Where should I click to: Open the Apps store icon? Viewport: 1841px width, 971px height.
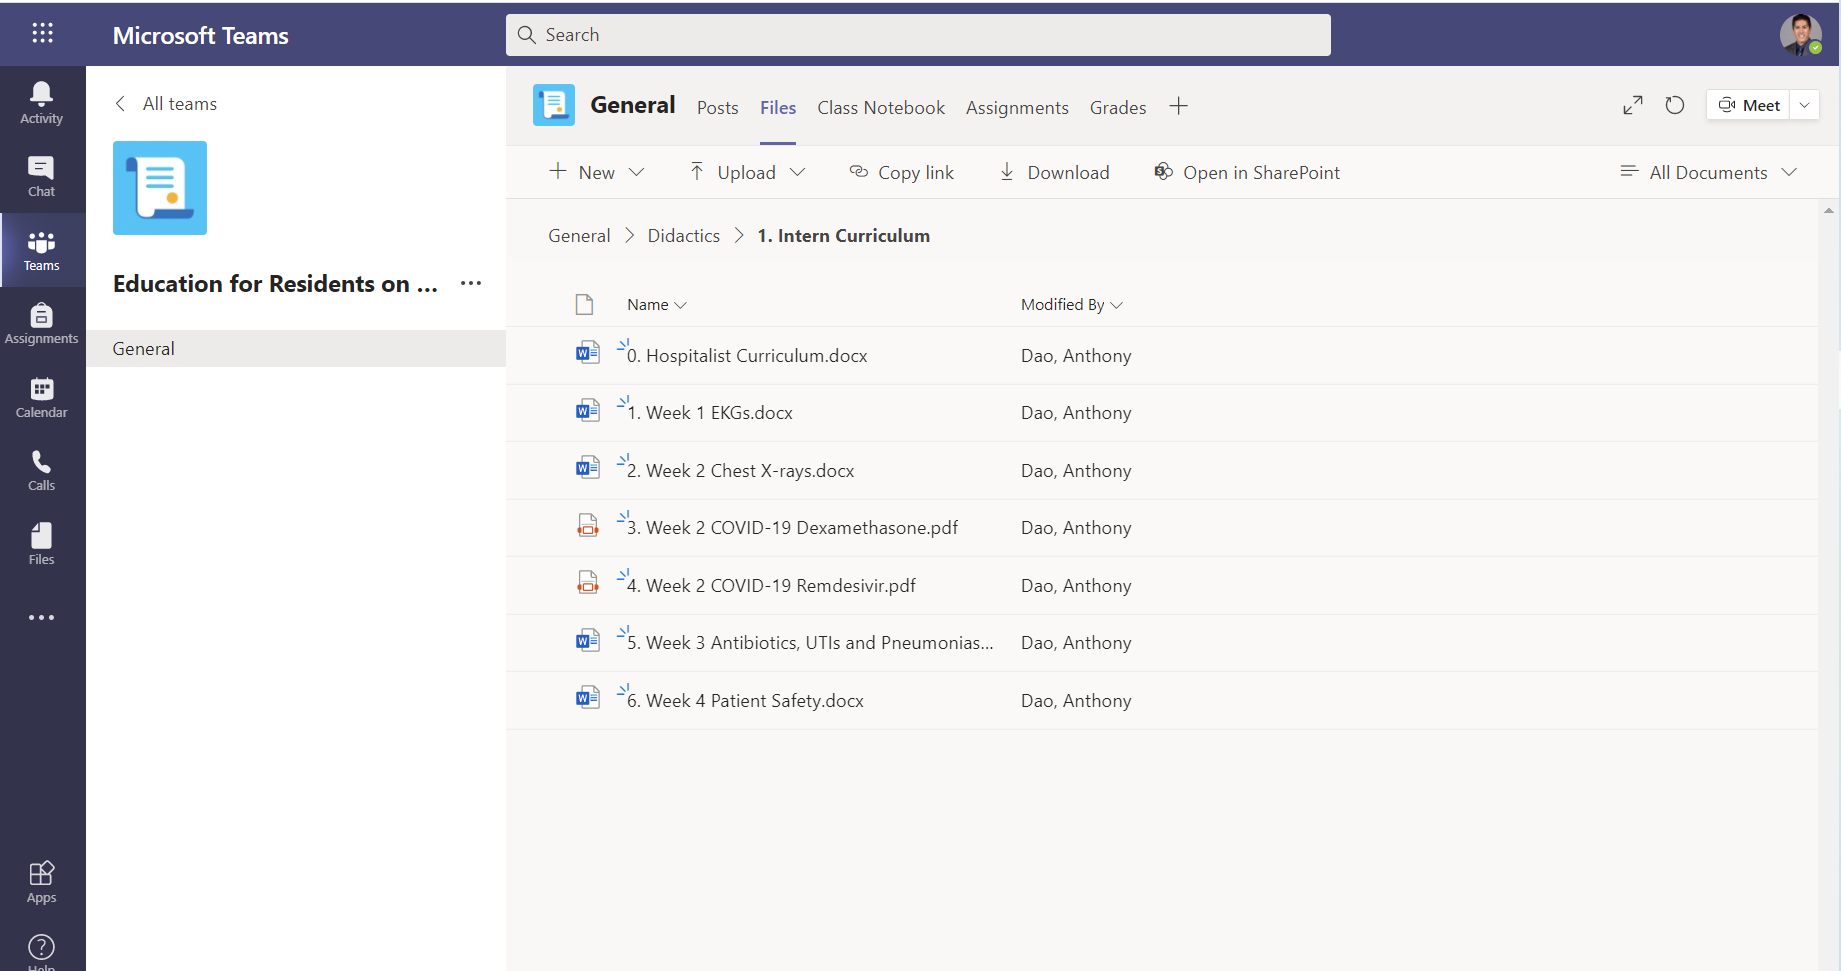[x=41, y=881]
